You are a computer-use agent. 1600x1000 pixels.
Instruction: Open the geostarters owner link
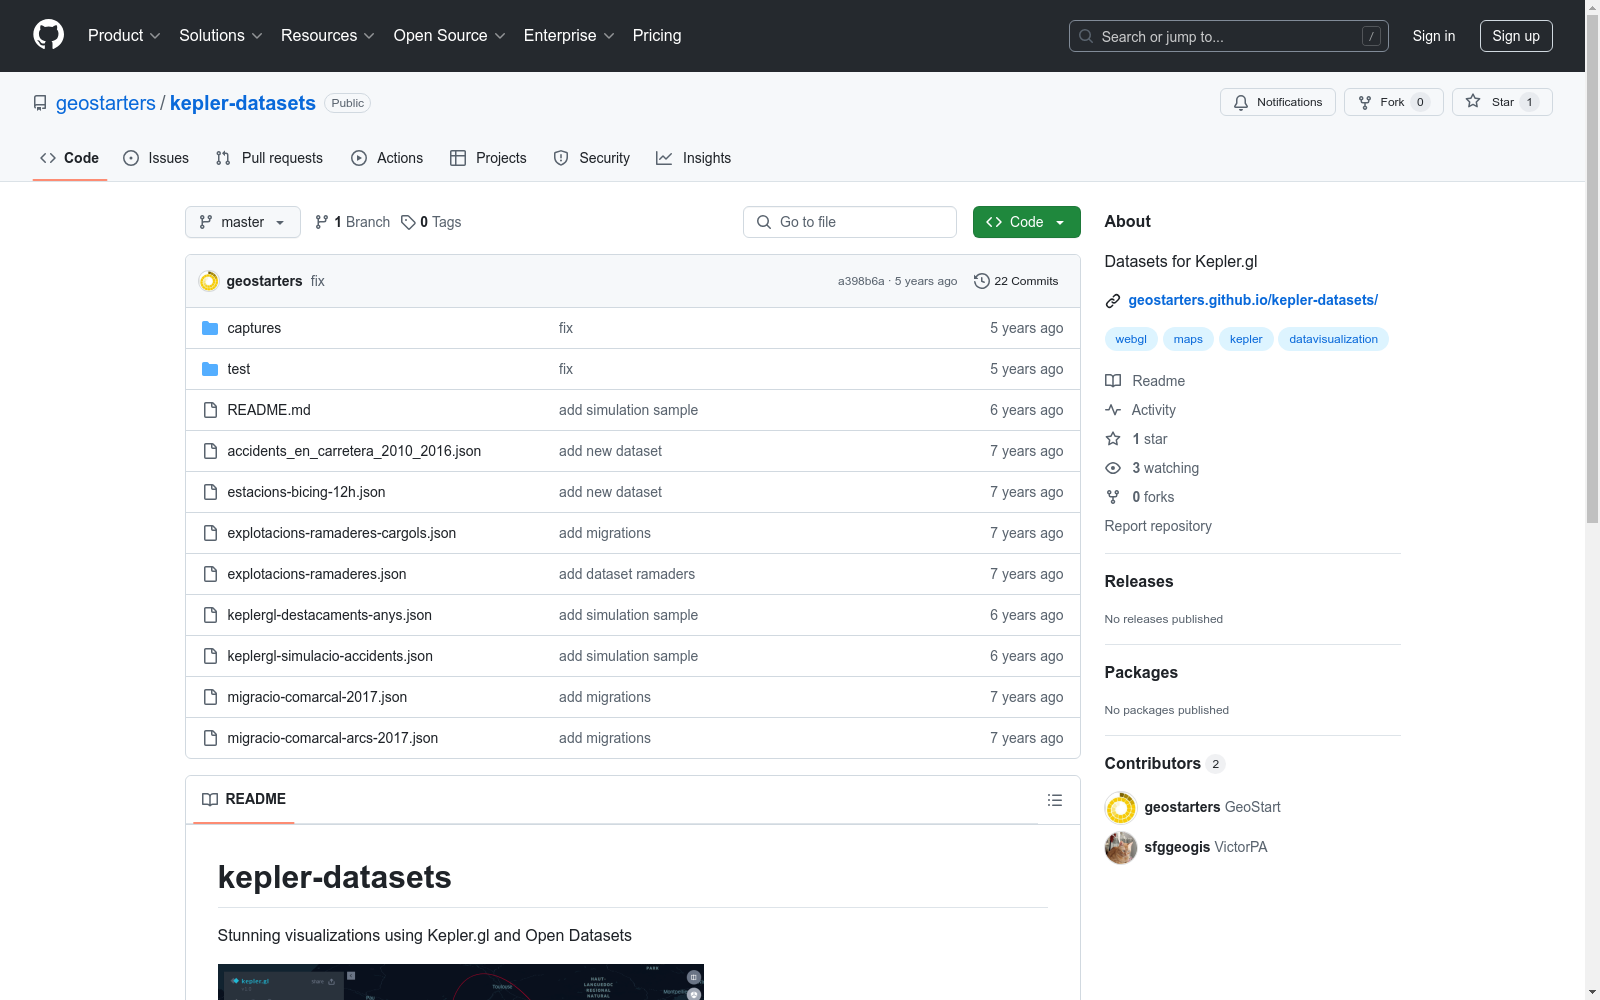[106, 103]
